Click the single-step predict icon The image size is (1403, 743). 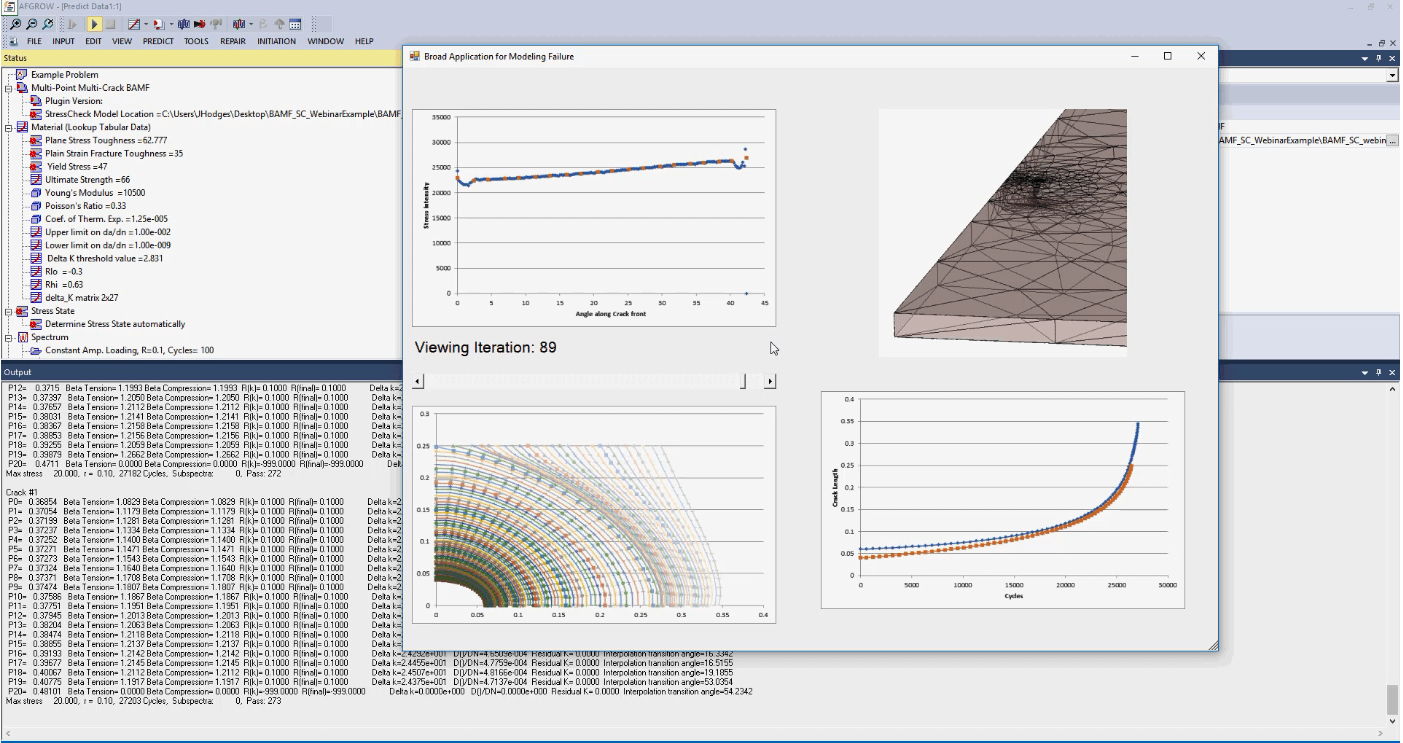(x=73, y=23)
